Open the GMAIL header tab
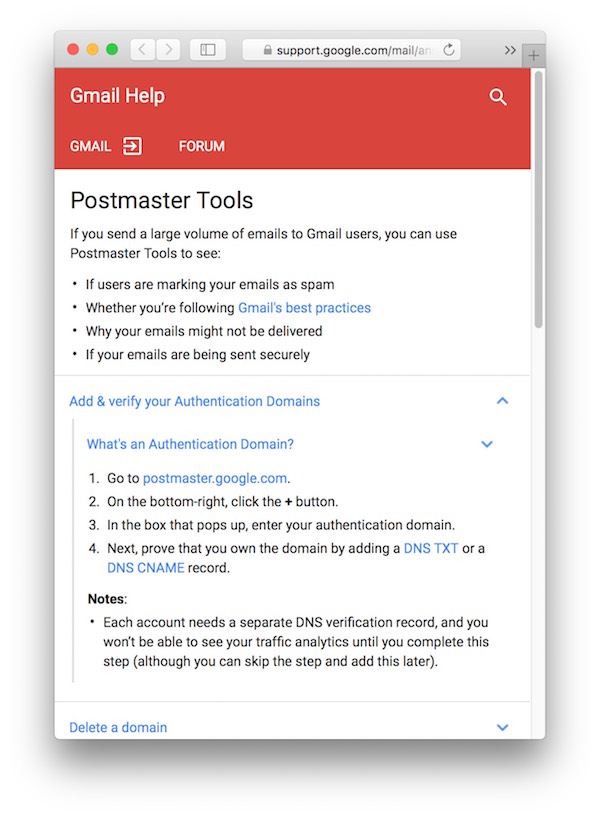This screenshot has width=600, height=817. coord(91,146)
